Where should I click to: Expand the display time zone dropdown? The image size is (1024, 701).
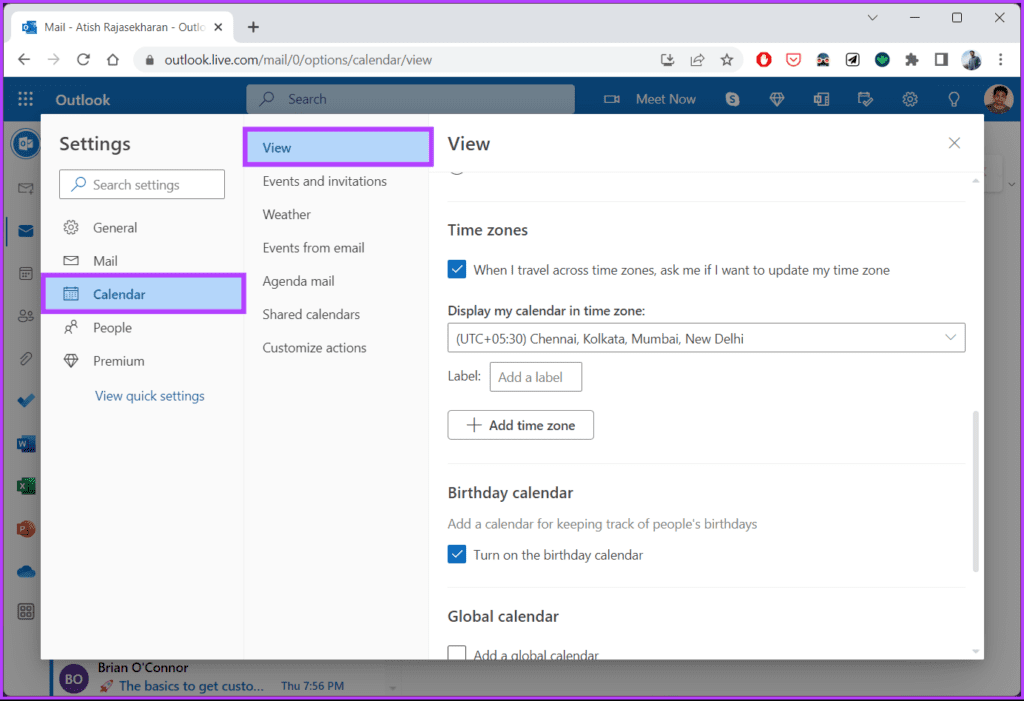tap(706, 338)
